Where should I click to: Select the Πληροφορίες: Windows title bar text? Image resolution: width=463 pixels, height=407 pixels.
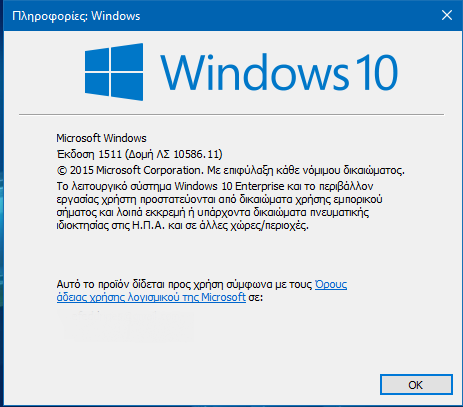click(x=76, y=16)
